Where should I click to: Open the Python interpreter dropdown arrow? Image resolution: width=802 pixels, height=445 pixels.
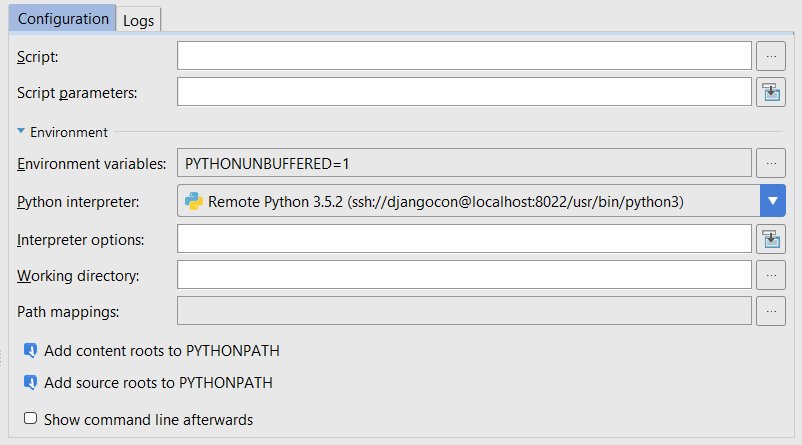tap(772, 201)
